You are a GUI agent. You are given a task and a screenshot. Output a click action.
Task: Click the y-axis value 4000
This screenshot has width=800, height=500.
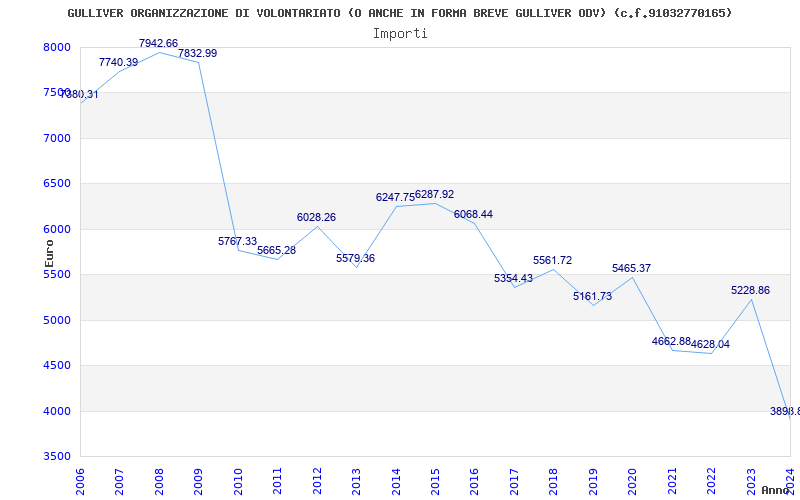tap(57, 411)
